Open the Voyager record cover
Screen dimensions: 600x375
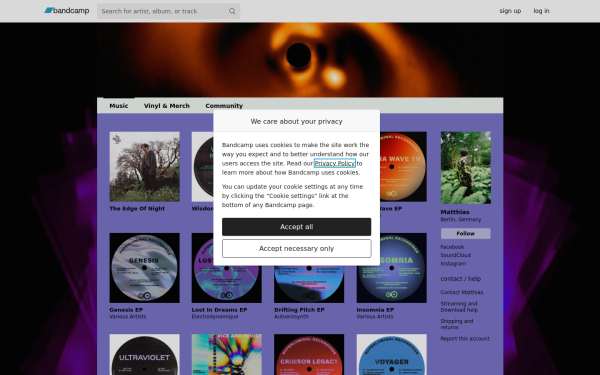pos(391,354)
